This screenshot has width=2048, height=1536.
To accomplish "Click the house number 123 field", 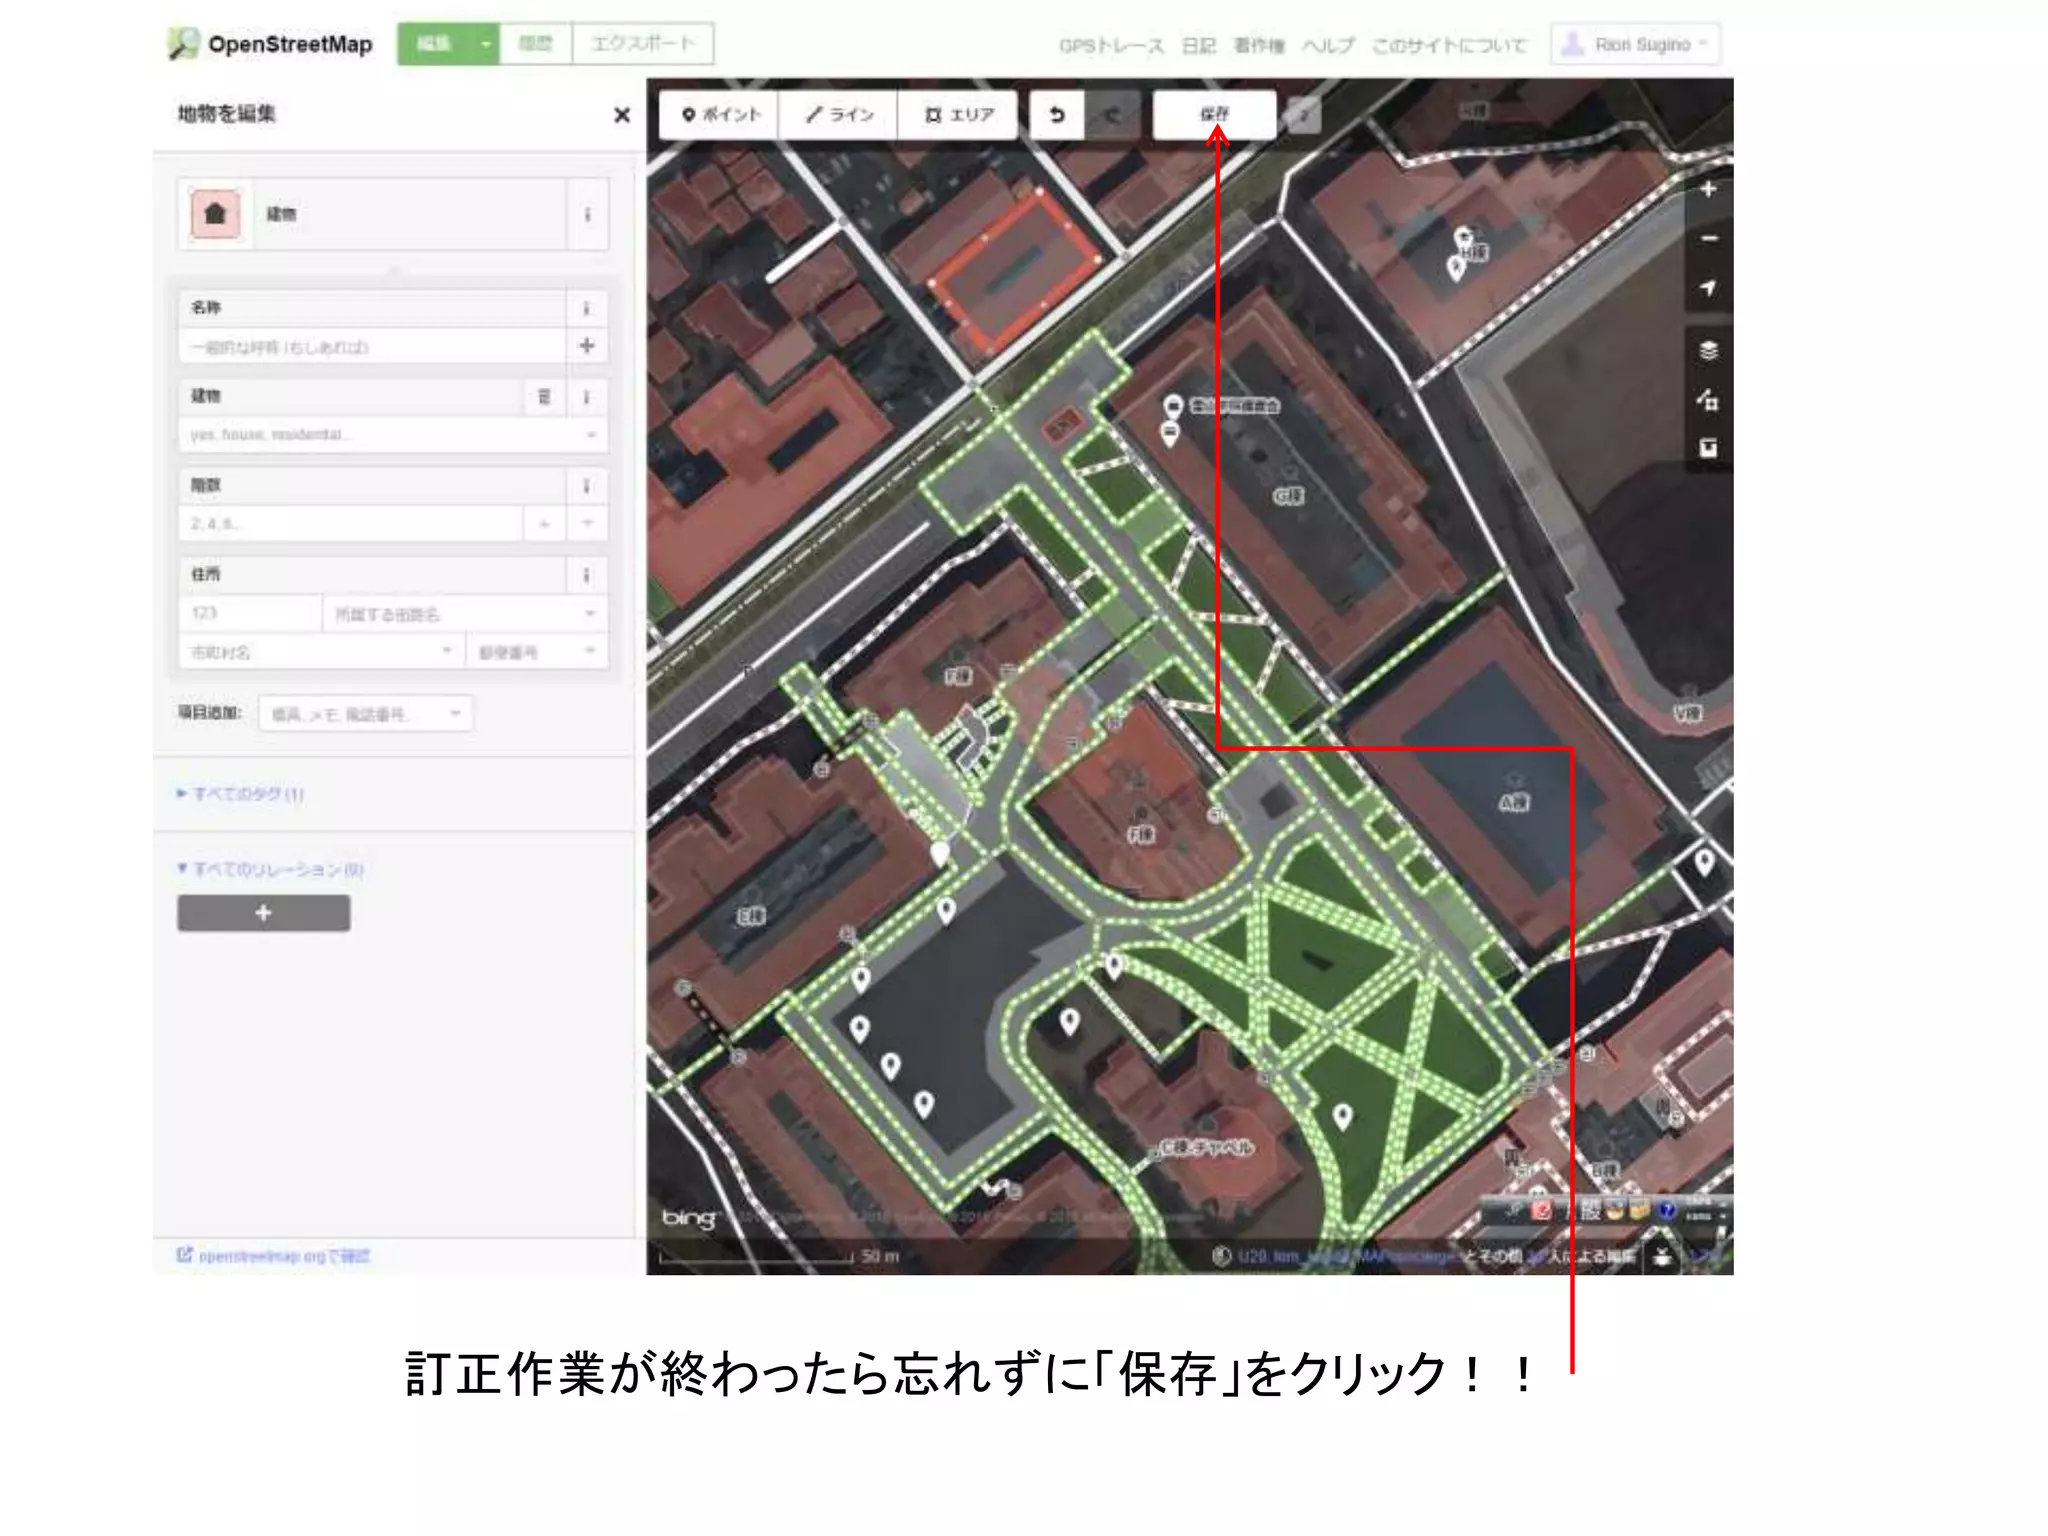I will 251,613.
